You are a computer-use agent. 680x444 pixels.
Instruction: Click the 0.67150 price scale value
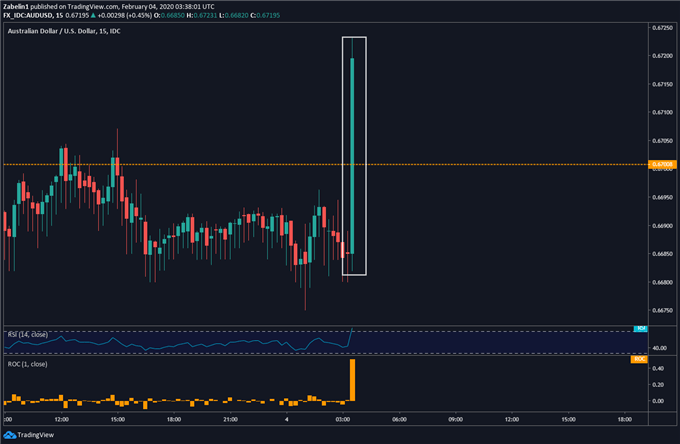point(662,84)
